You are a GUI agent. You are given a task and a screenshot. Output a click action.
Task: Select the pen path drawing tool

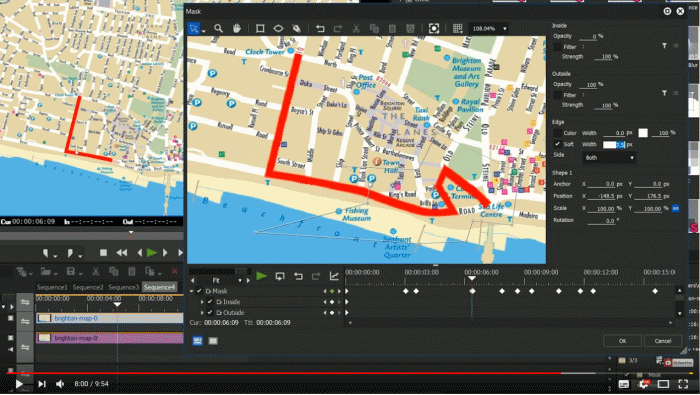tap(296, 29)
